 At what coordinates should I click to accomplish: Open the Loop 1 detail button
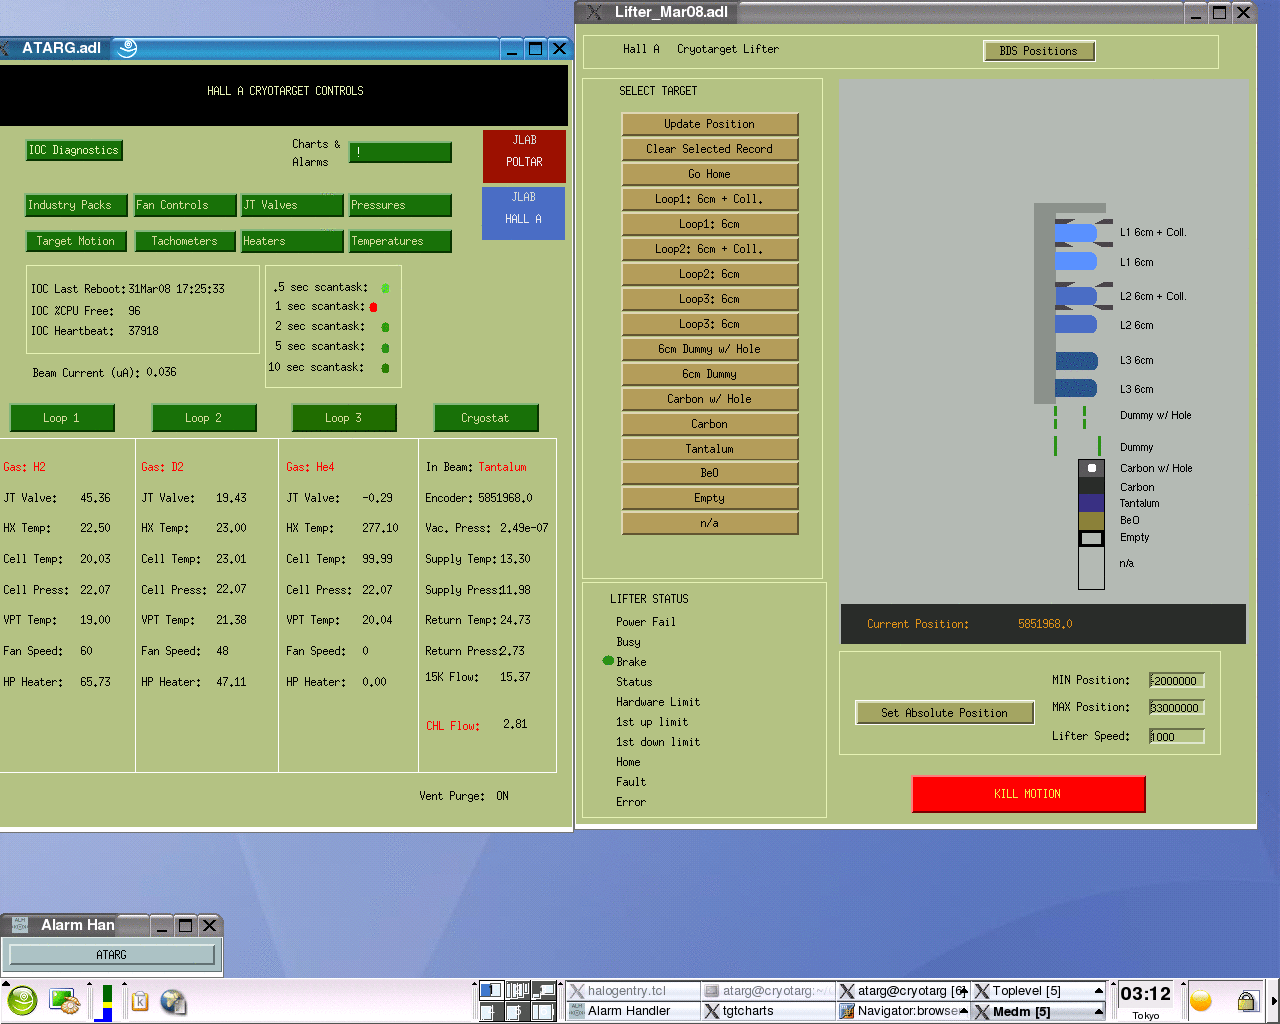[x=62, y=418]
